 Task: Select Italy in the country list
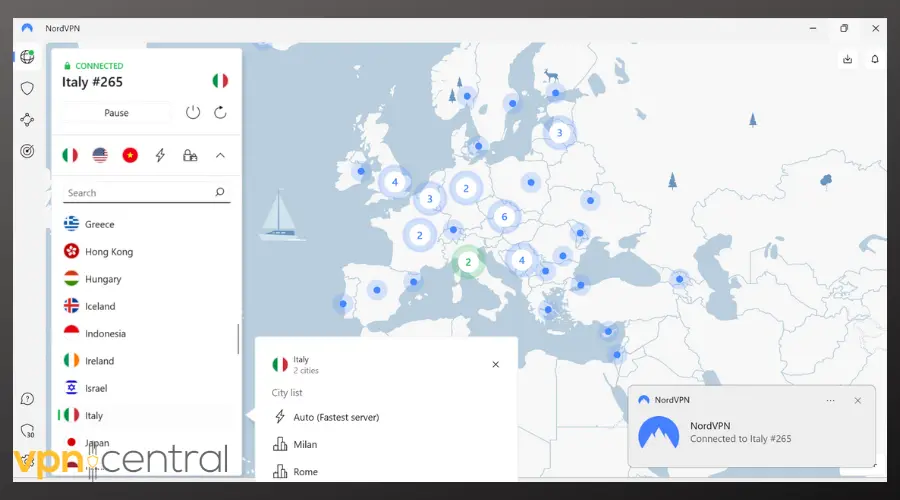pos(146,416)
